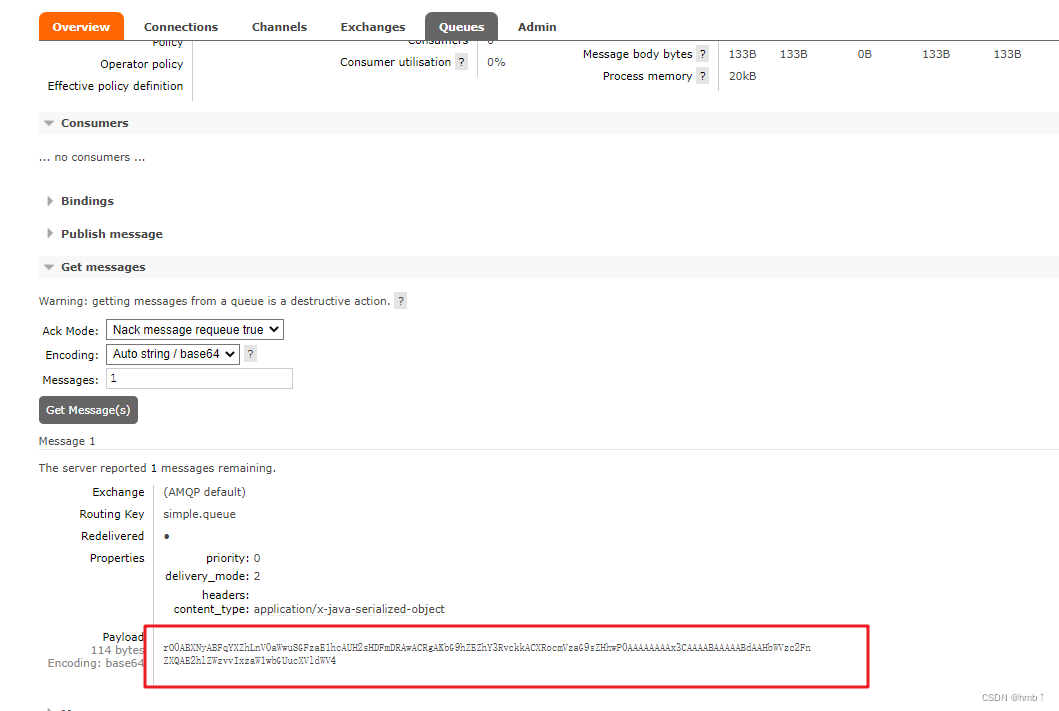Open help for Message body bytes

pos(702,54)
